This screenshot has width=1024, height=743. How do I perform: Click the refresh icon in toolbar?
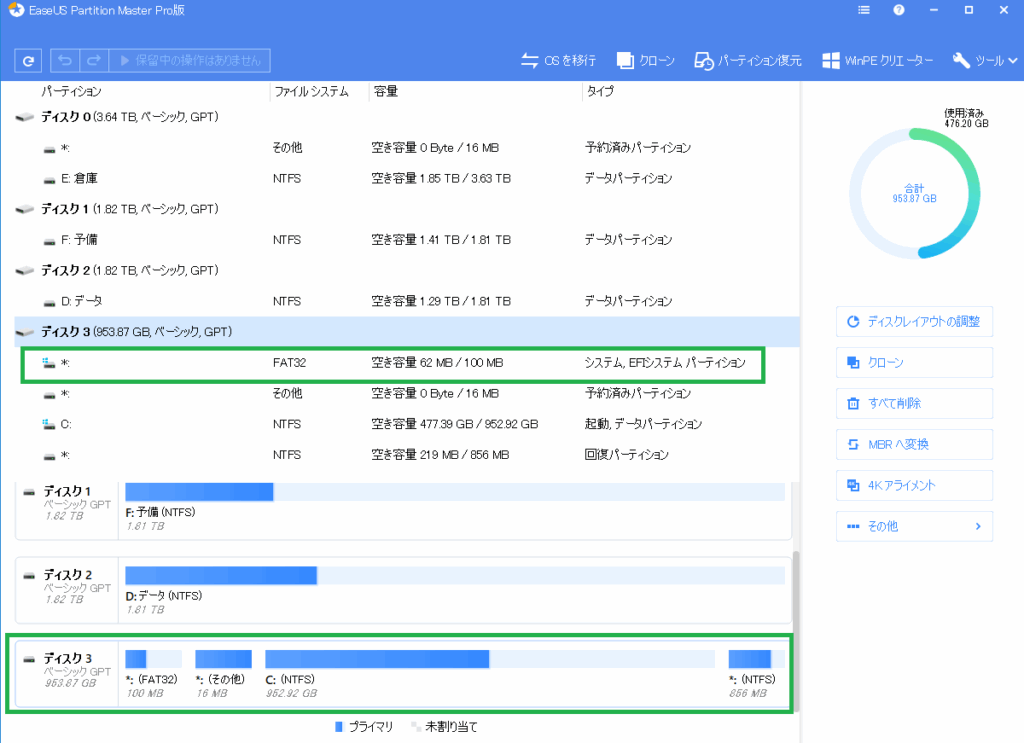[x=28, y=61]
